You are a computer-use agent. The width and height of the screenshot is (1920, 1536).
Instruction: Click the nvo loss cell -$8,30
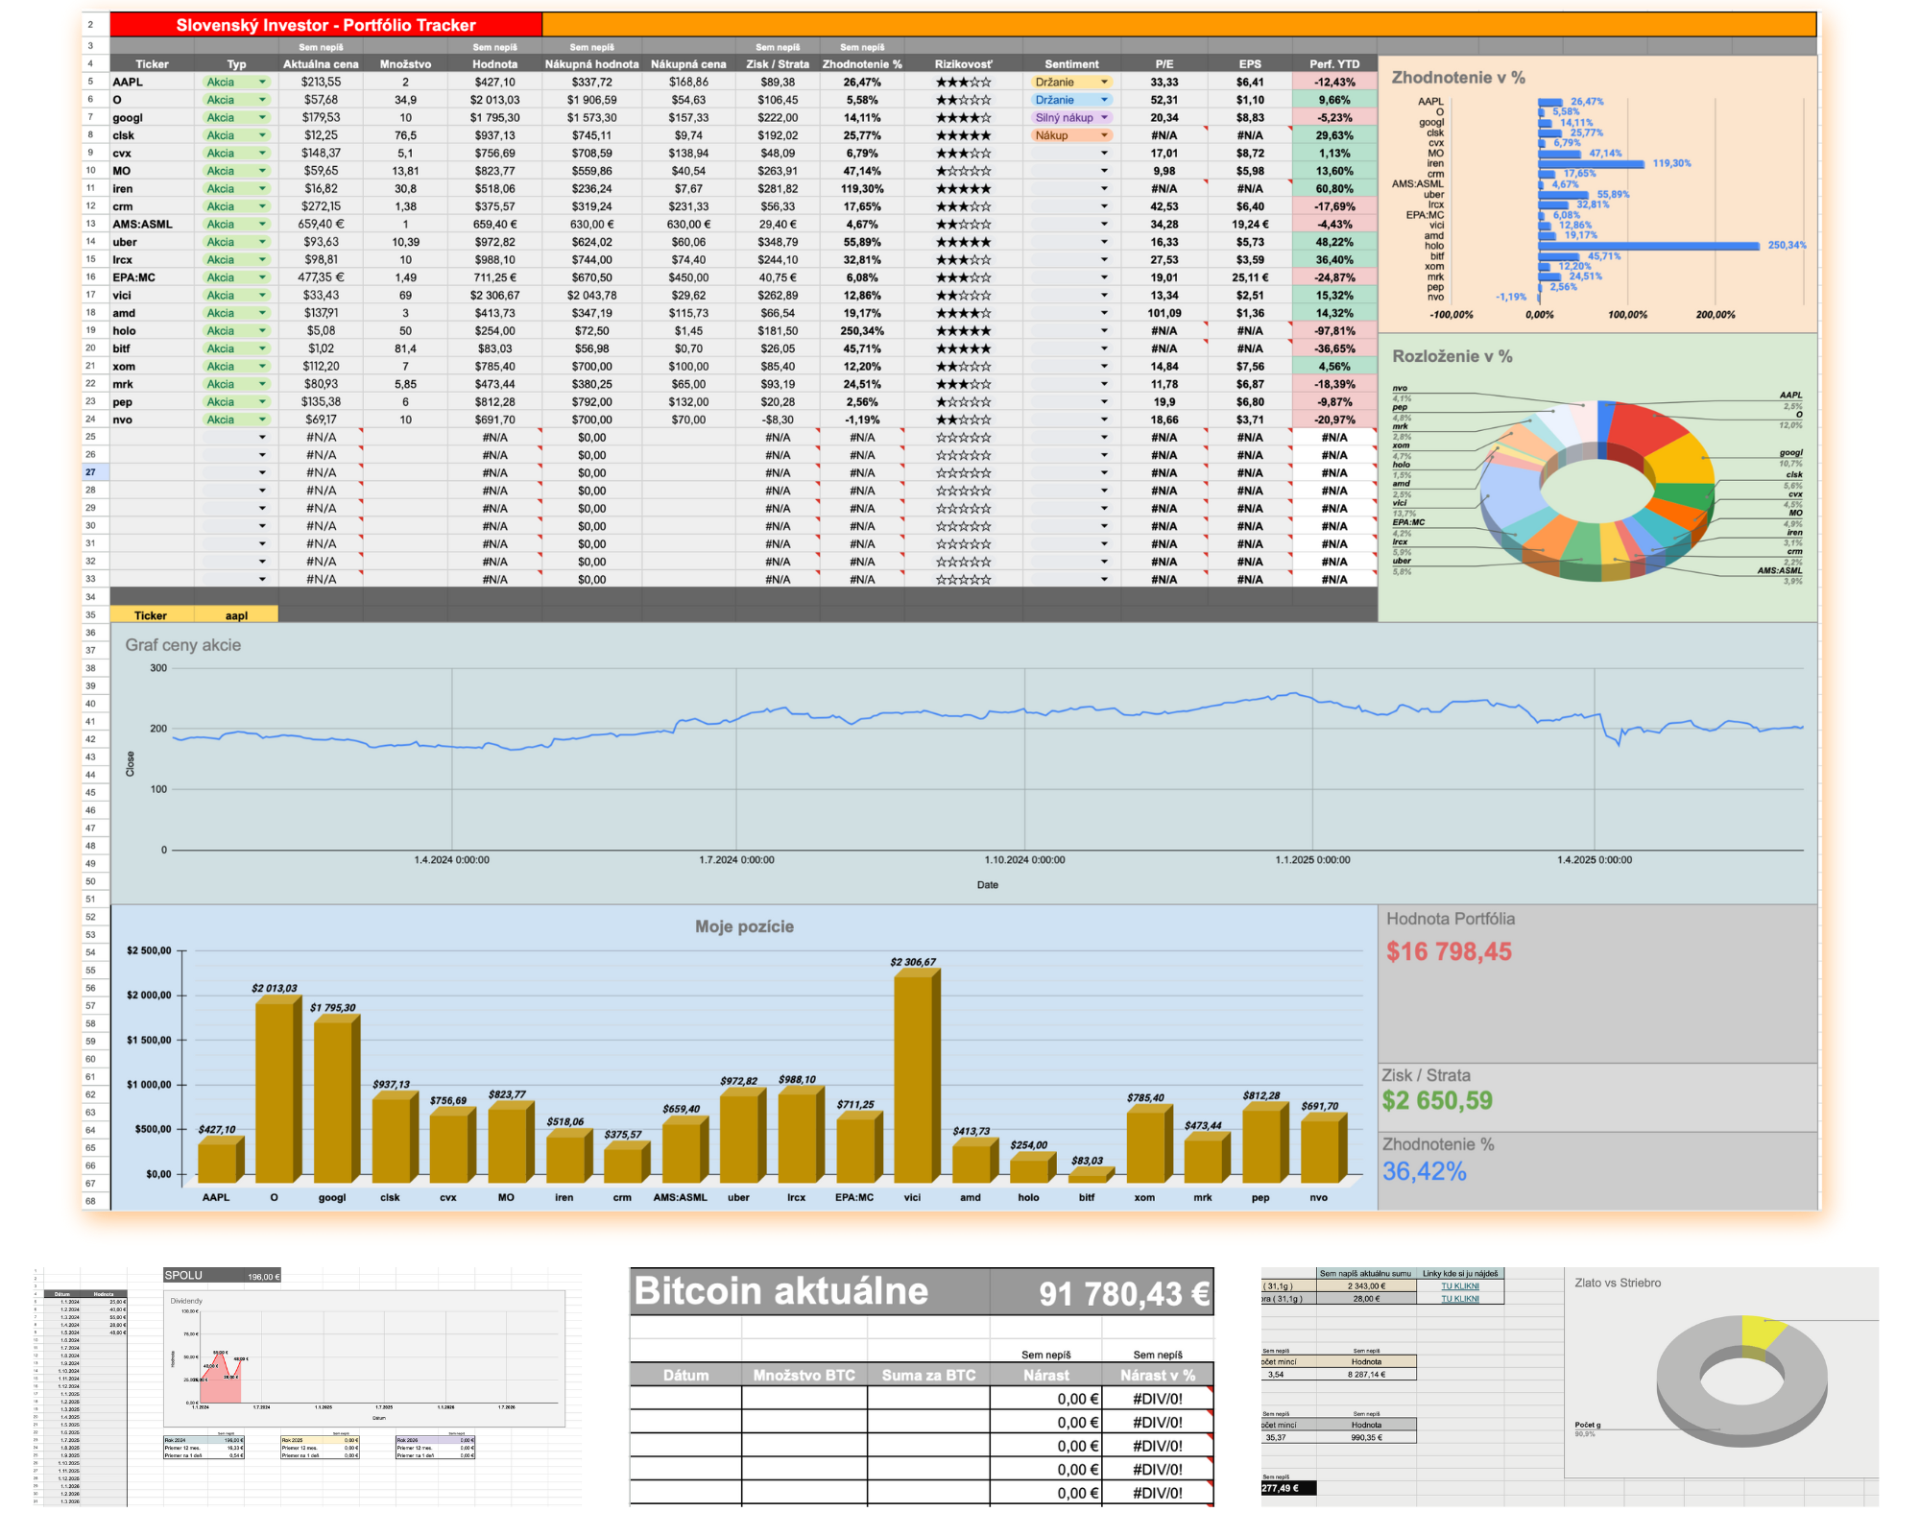[x=777, y=420]
